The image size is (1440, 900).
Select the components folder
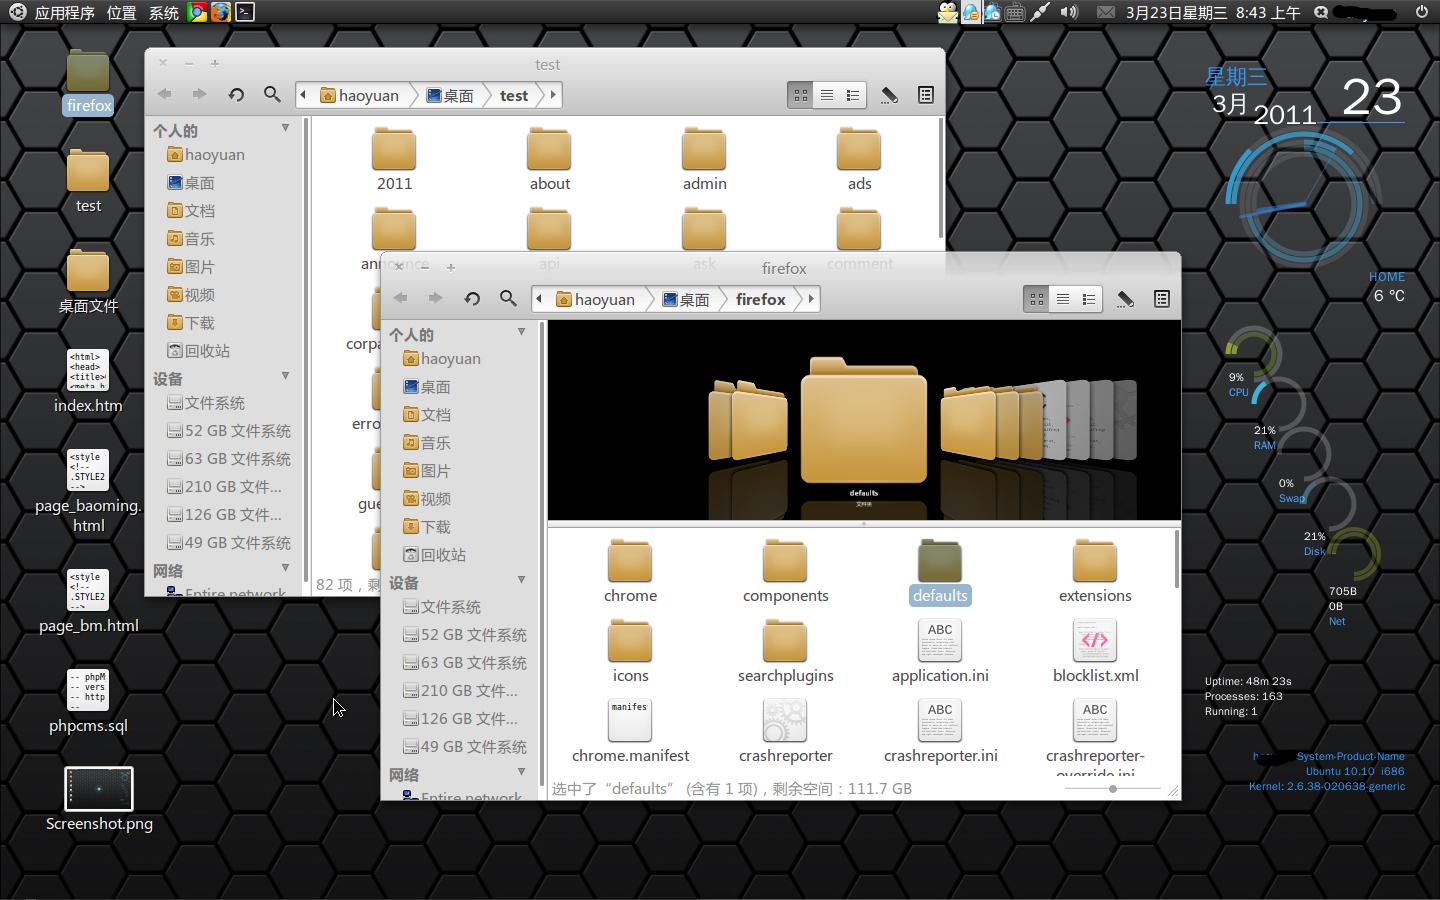[785, 572]
